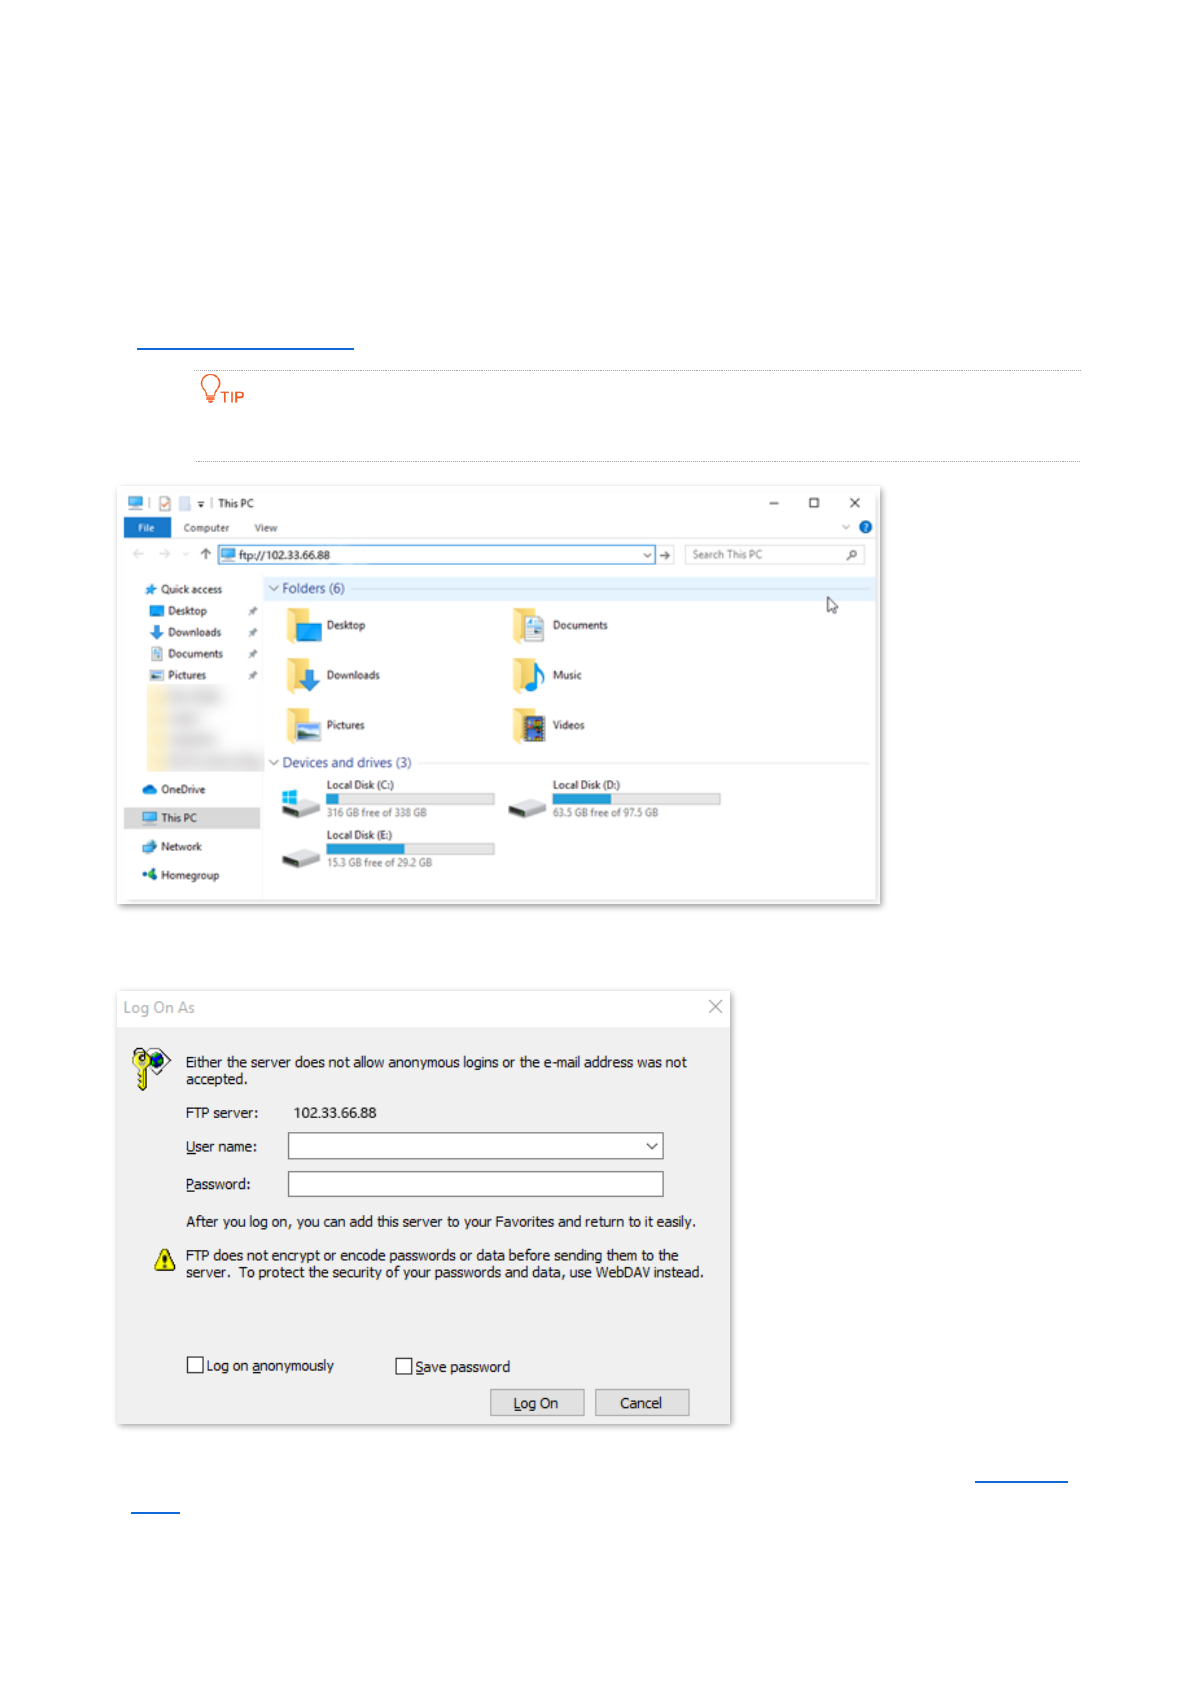The image size is (1191, 1684).
Task: Click the Properties quick access toolbar icon
Action: [x=165, y=503]
